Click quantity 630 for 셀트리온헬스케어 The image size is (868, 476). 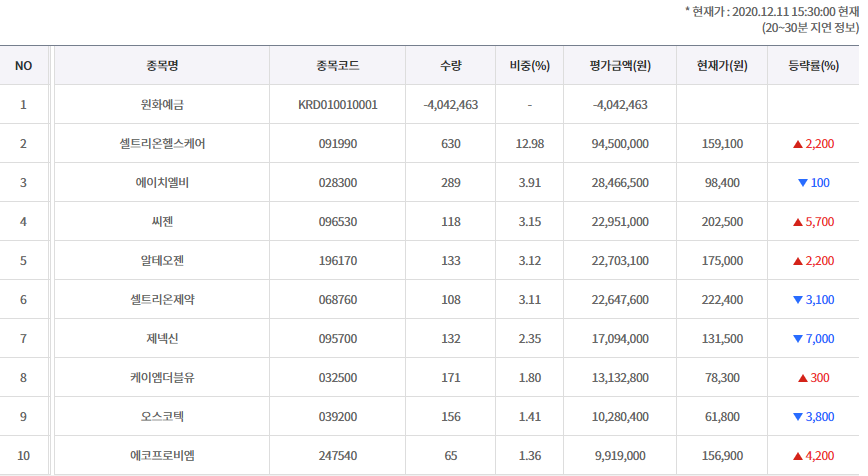pyautogui.click(x=451, y=144)
